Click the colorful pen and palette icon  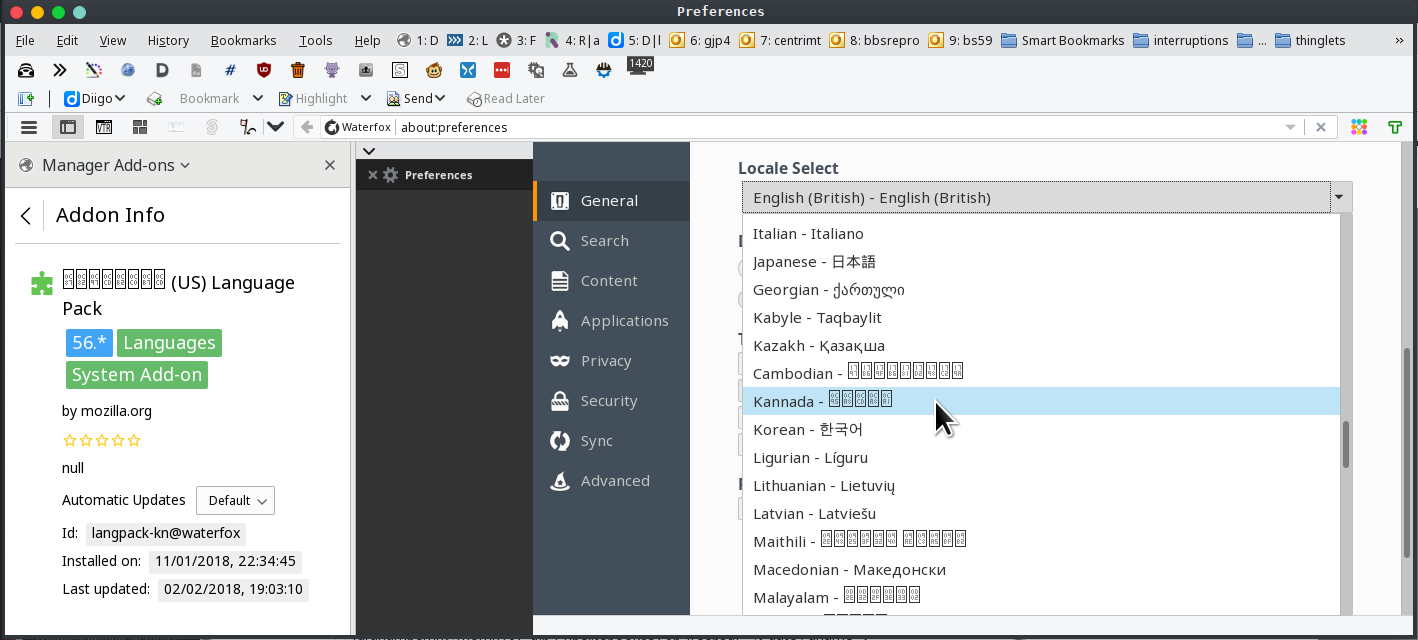tap(94, 70)
